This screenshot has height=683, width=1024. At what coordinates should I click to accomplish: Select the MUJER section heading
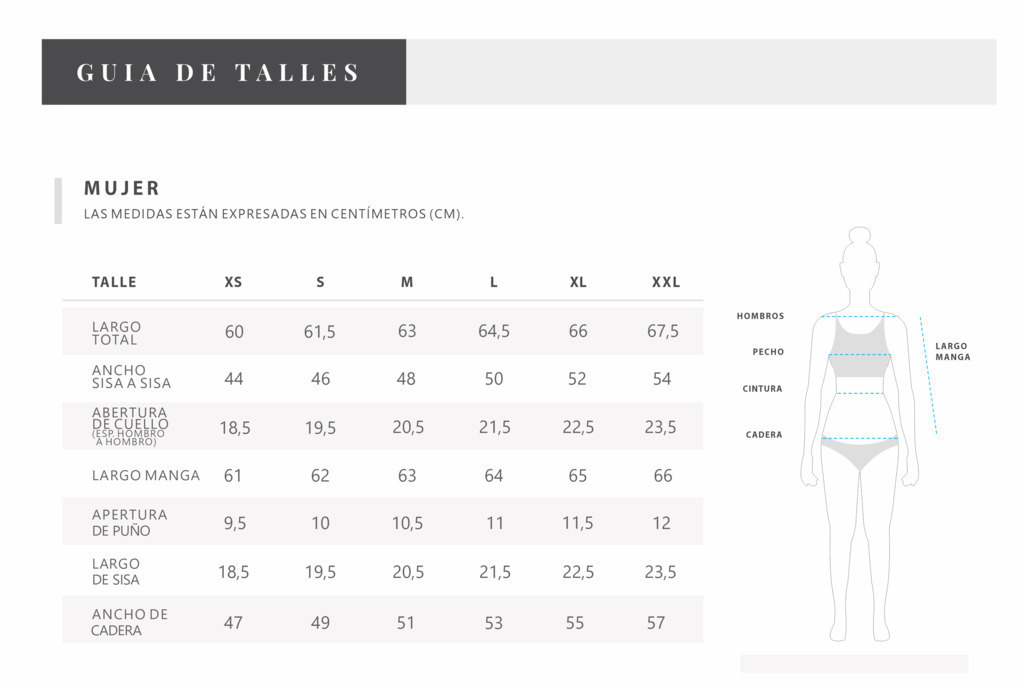[122, 189]
